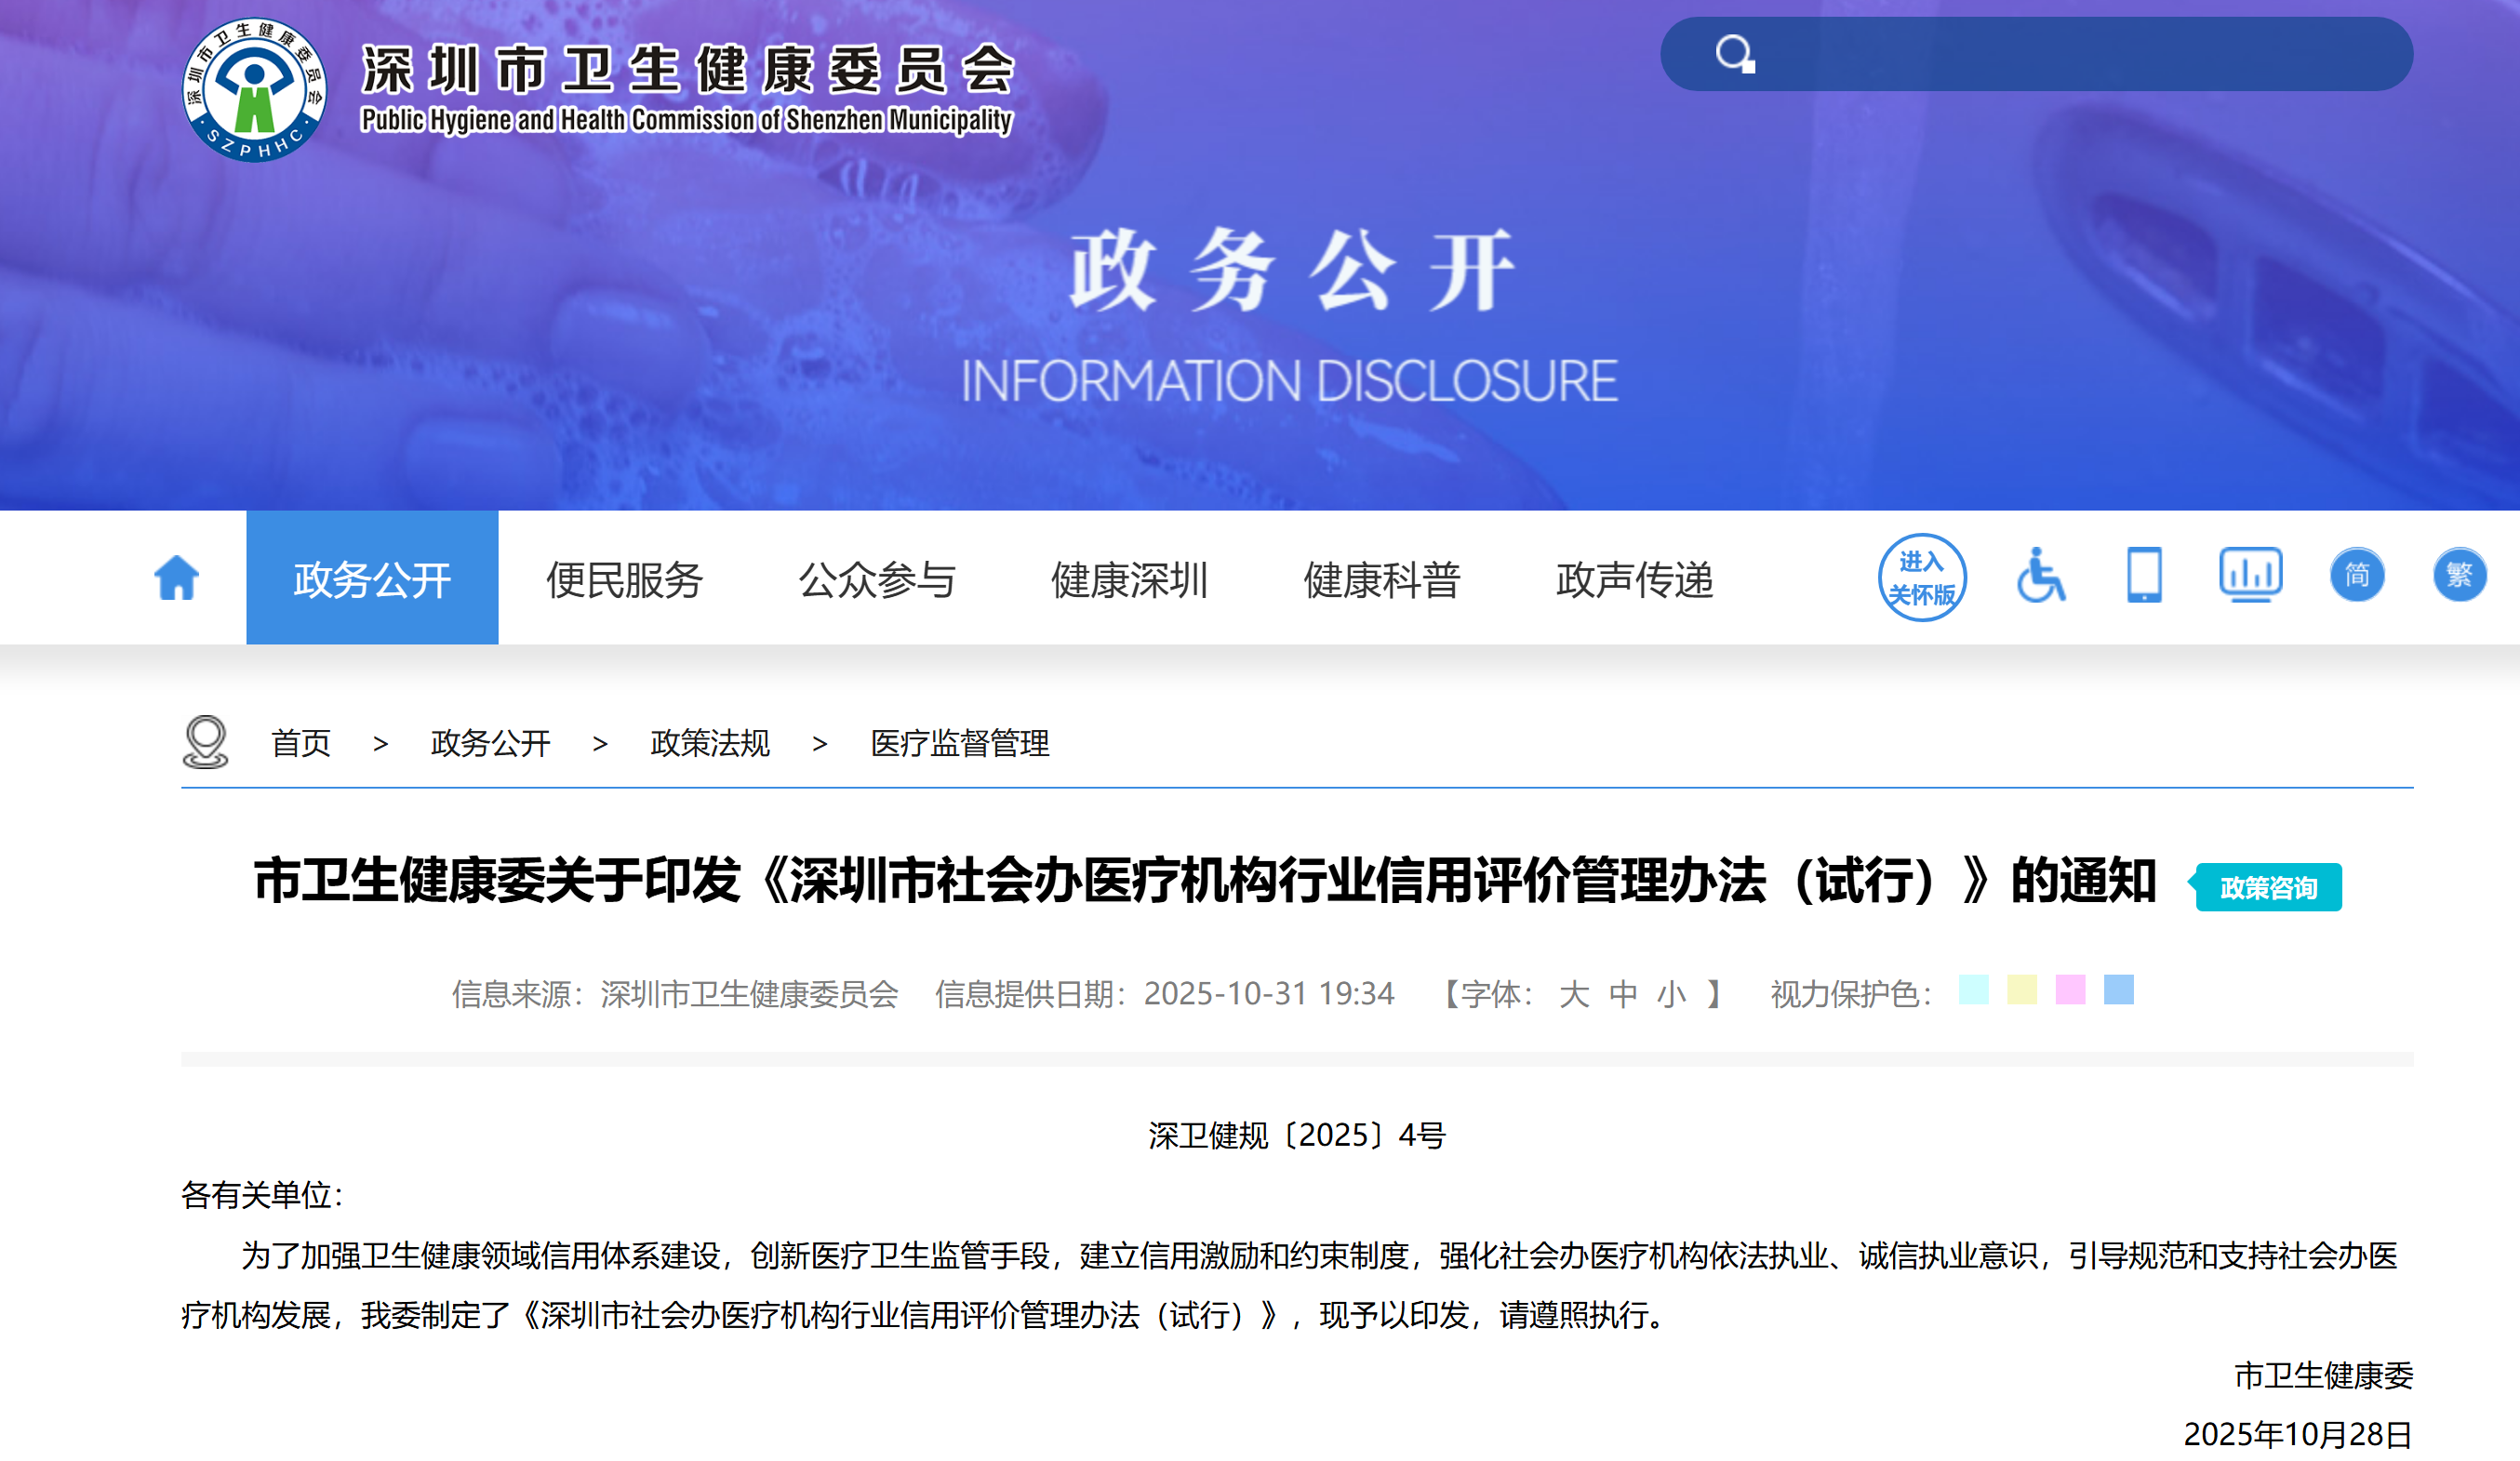Screen dimensions: 2520x1461
Task: Click the home icon in navigation bar
Action: click(x=177, y=578)
